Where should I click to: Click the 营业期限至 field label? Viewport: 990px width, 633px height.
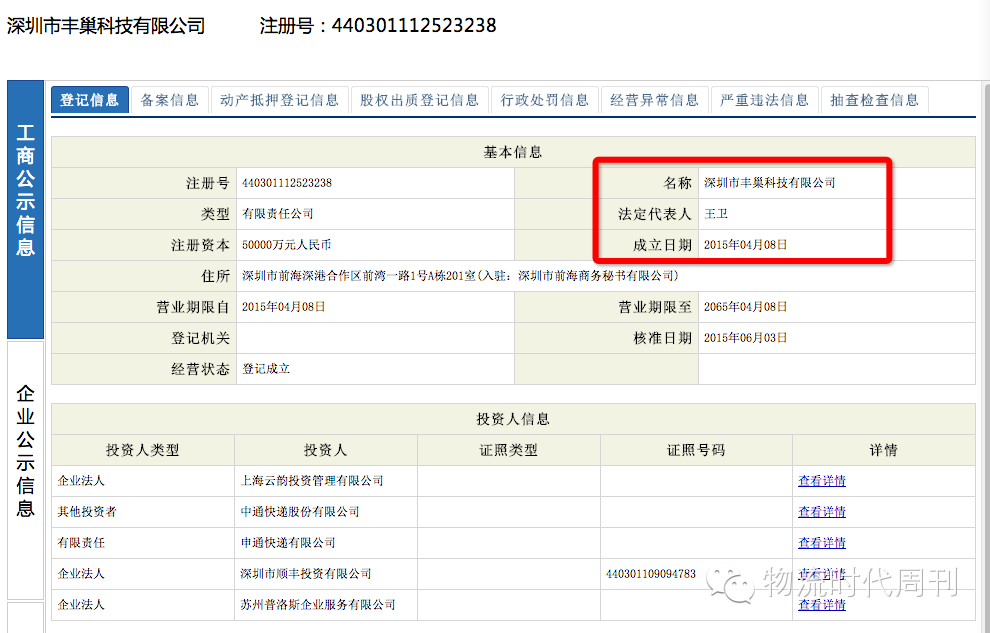coord(655,307)
